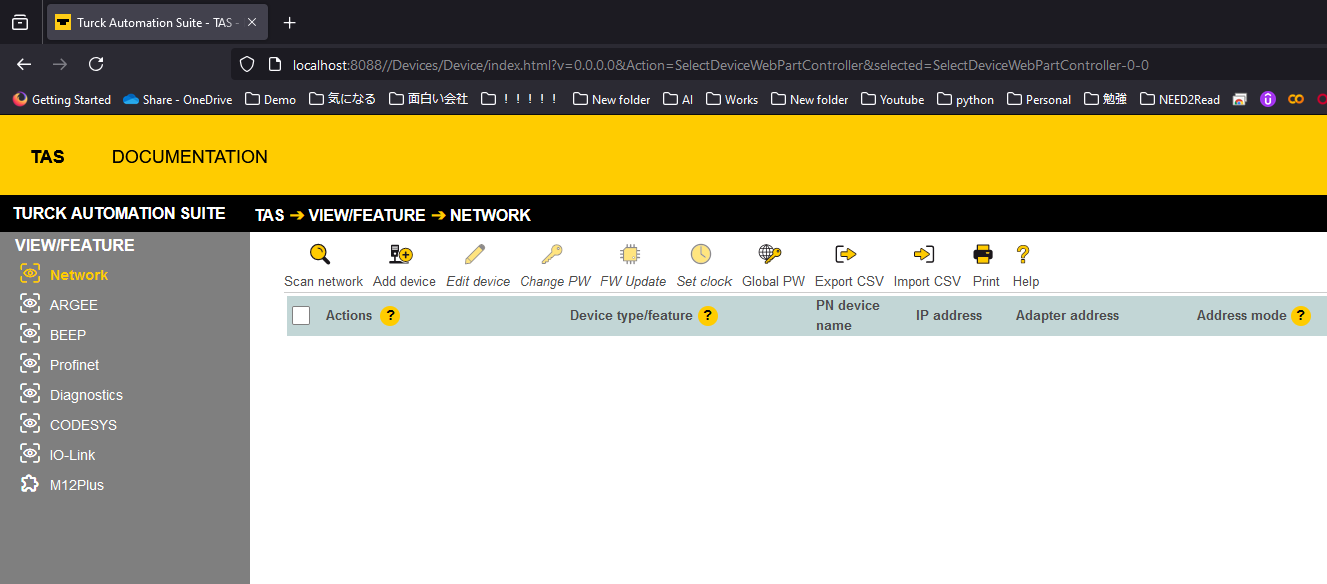1327x584 pixels.
Task: Click the eye icon beside ARGEE
Action: point(30,304)
